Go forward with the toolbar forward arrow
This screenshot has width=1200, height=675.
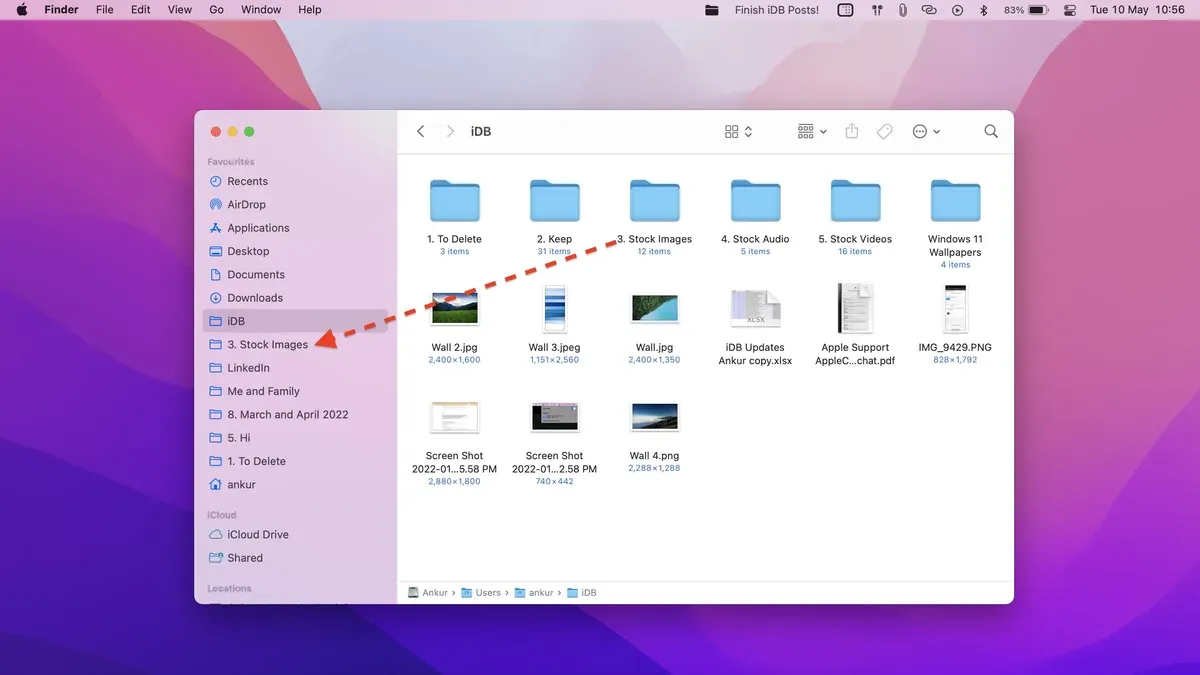tap(450, 131)
